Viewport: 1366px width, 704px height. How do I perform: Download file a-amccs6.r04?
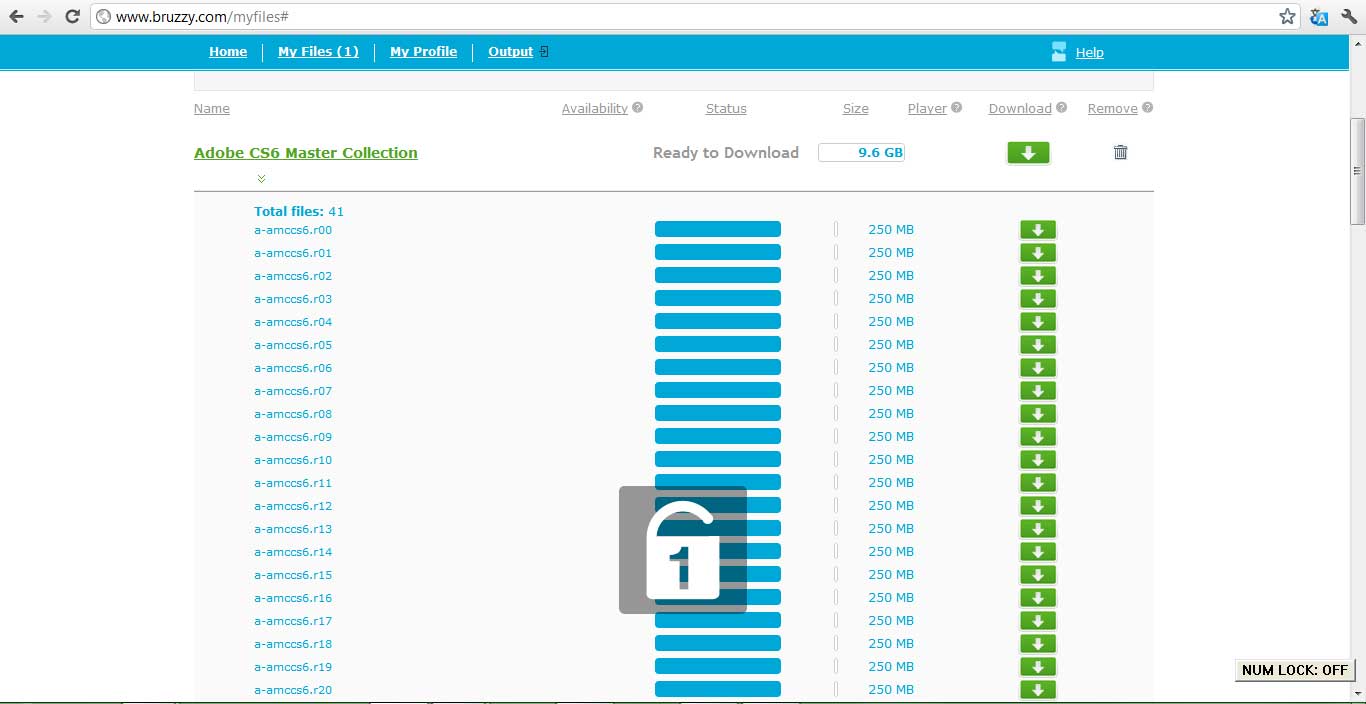(1038, 322)
